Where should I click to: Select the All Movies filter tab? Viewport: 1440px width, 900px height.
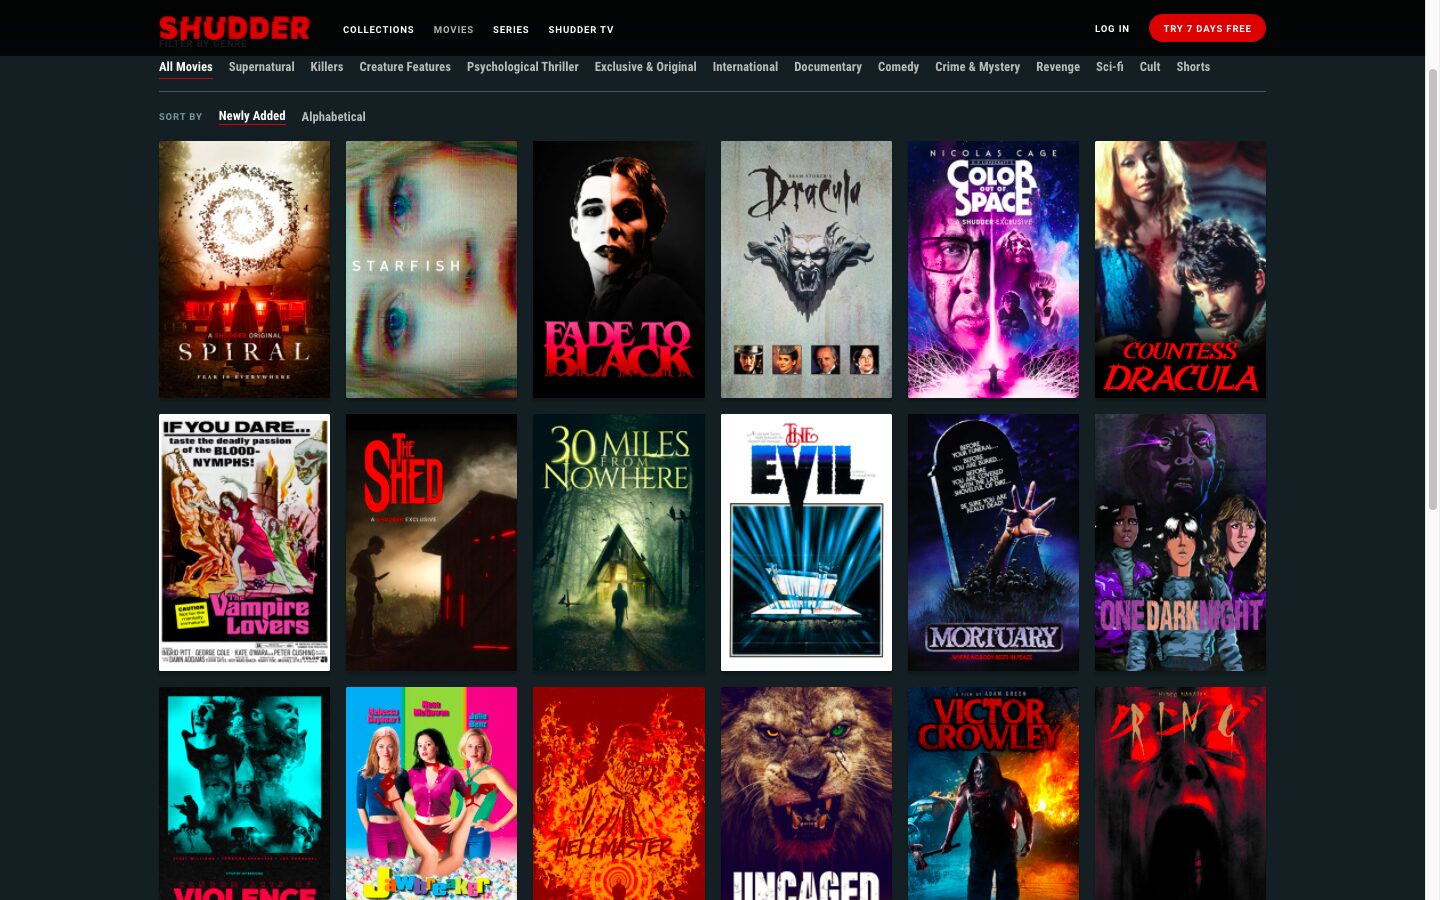click(185, 67)
